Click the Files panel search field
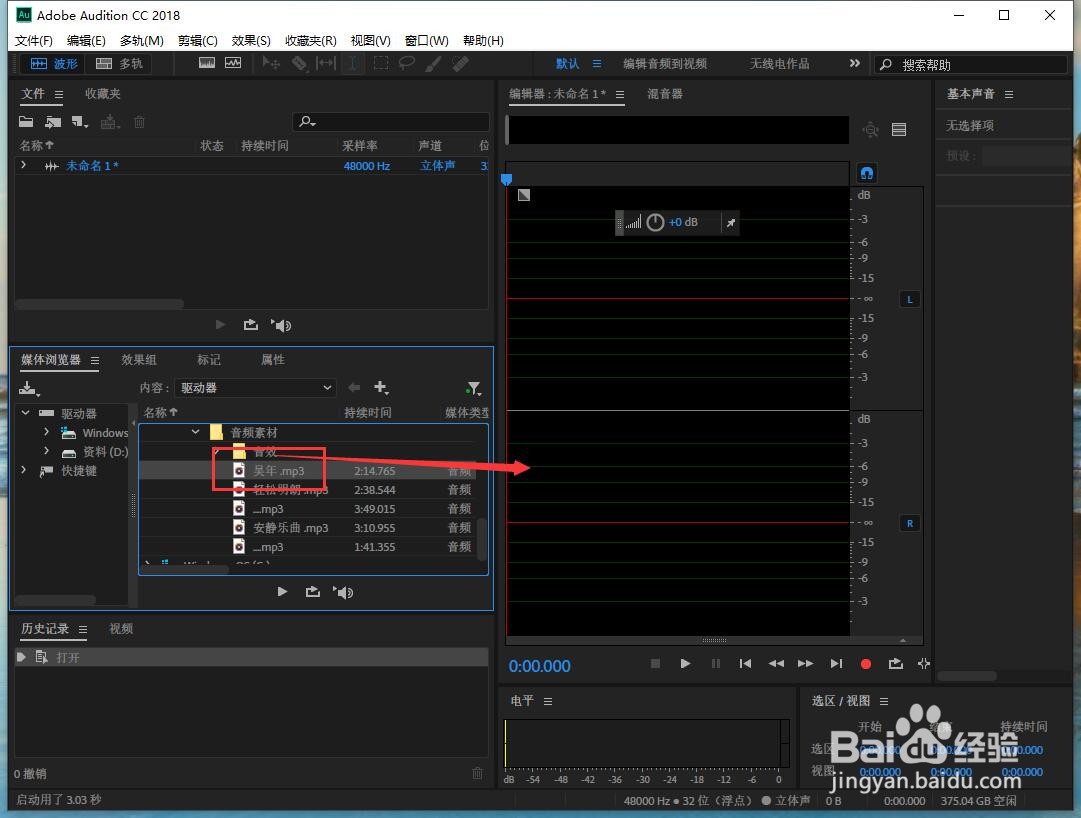Screen dimensions: 1081x818 coord(391,122)
